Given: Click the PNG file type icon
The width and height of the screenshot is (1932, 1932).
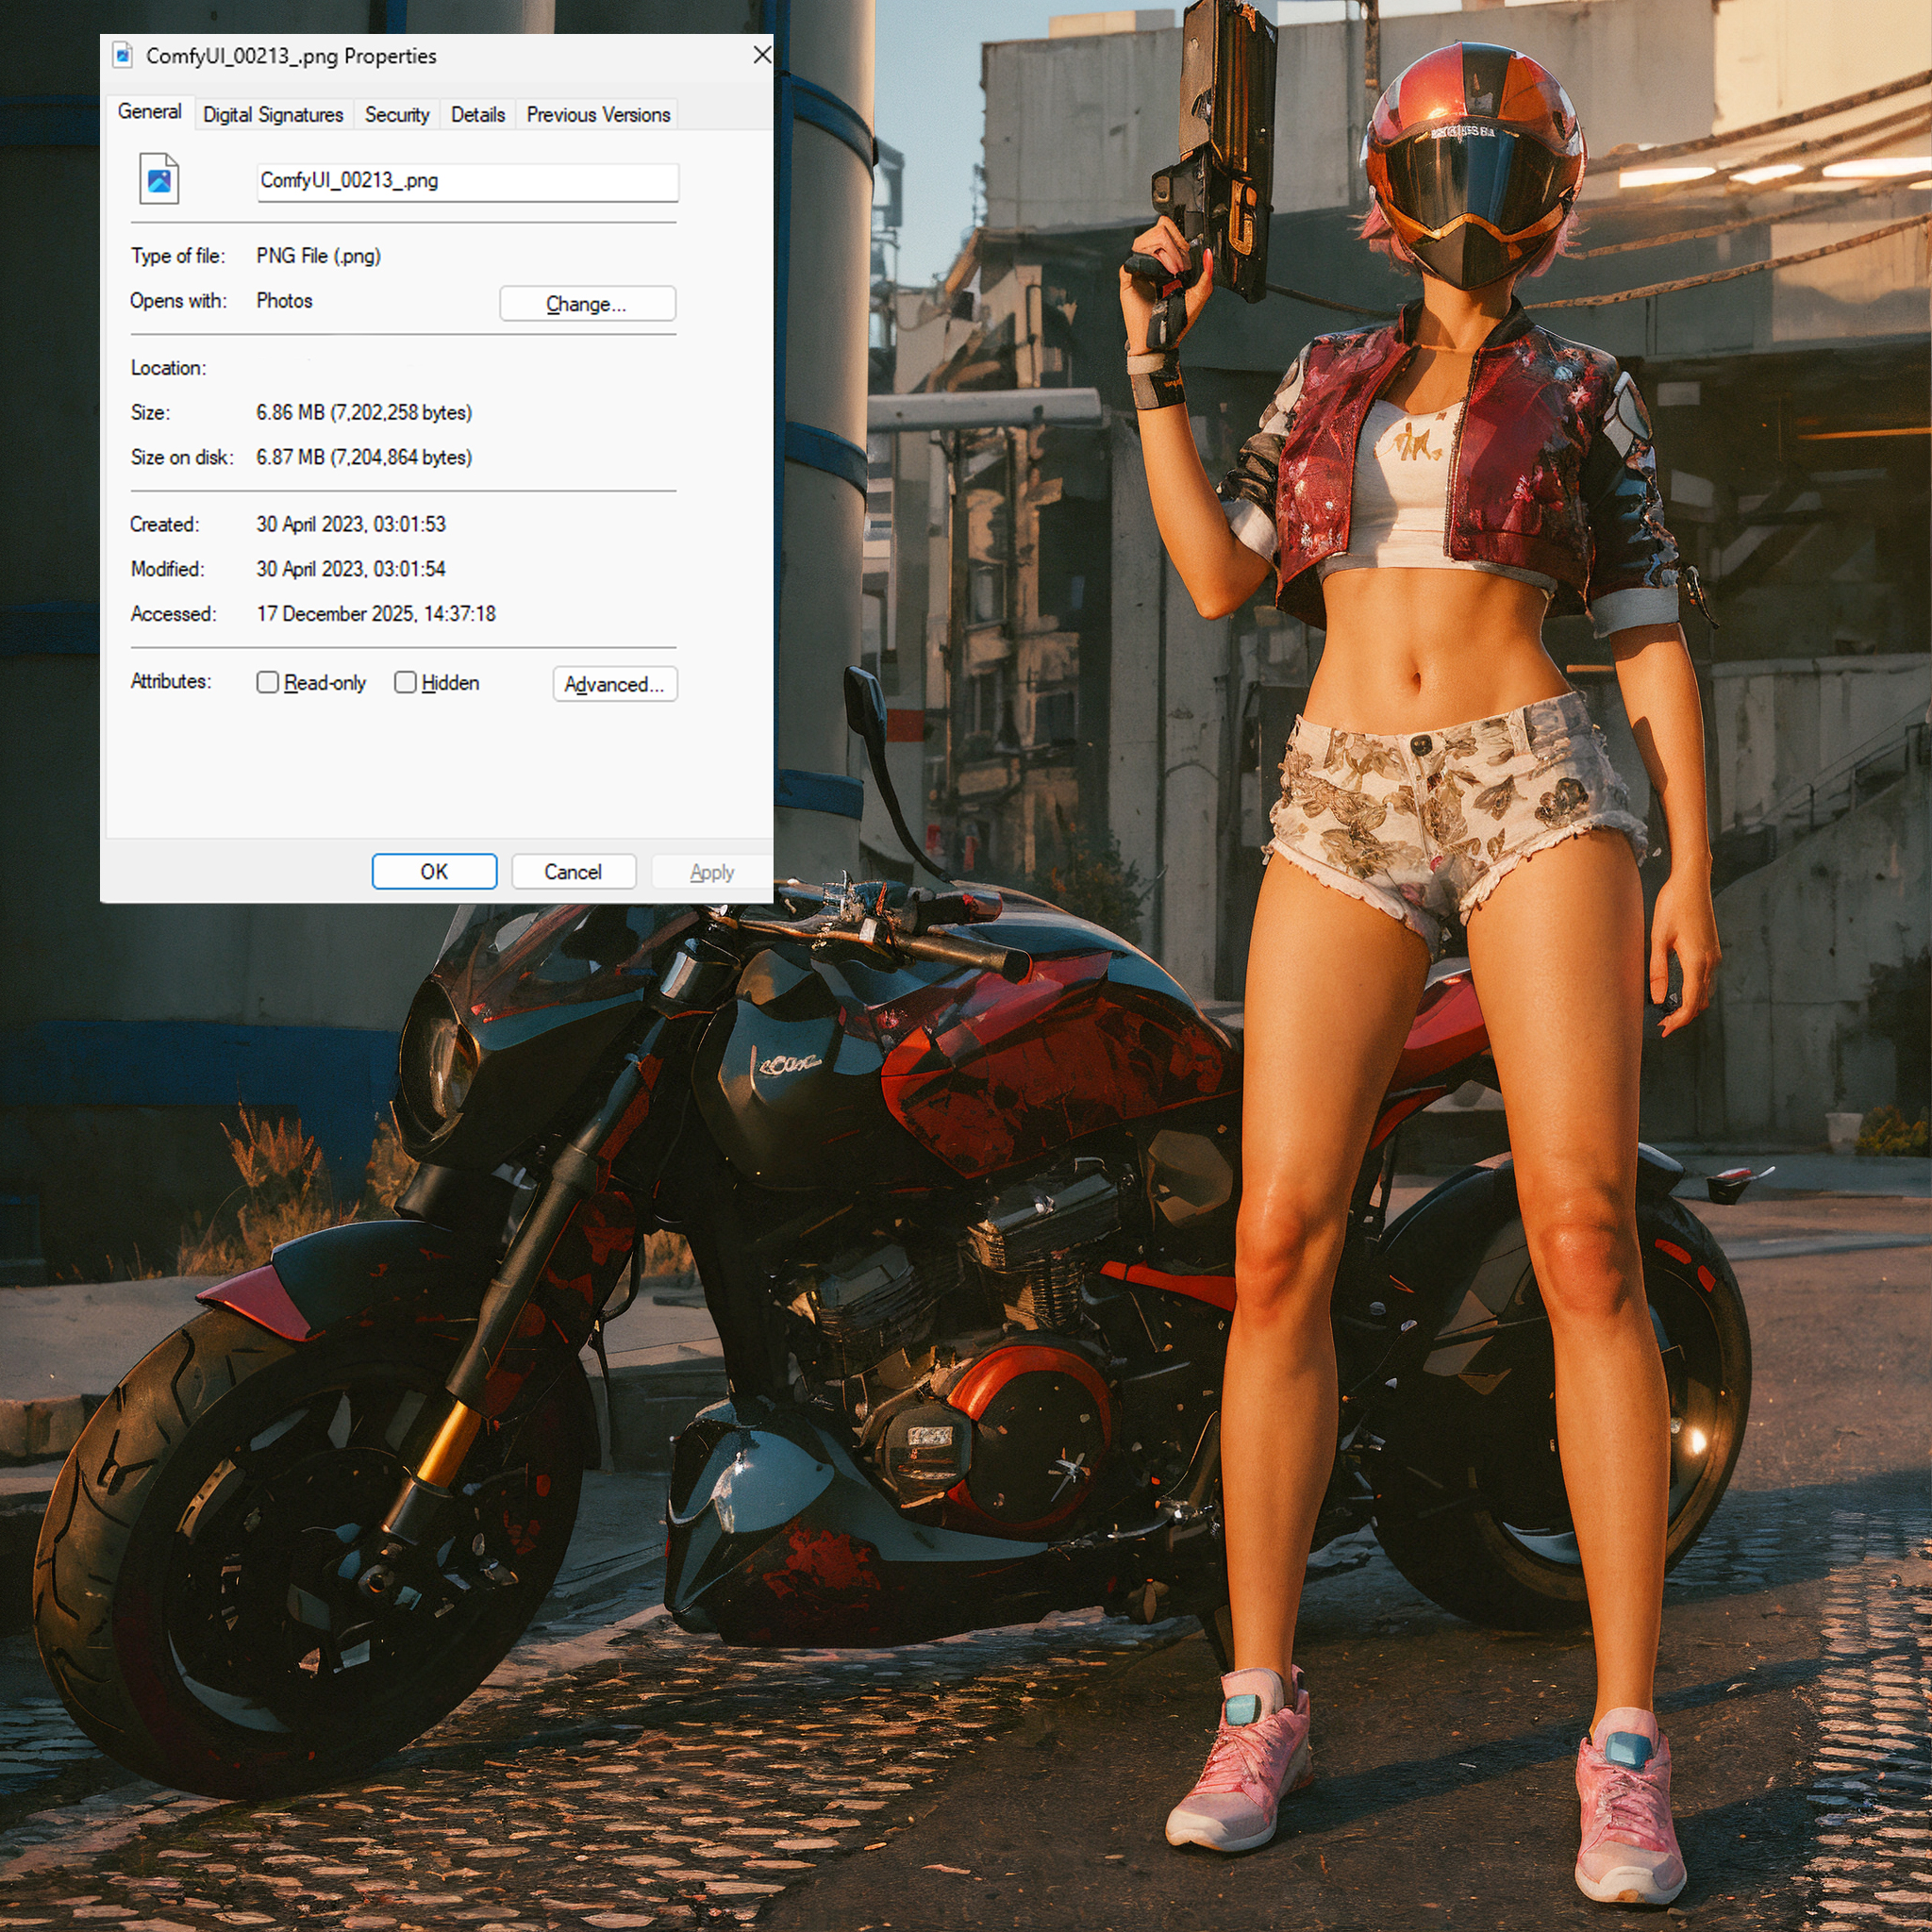Looking at the screenshot, I should coord(159,179).
